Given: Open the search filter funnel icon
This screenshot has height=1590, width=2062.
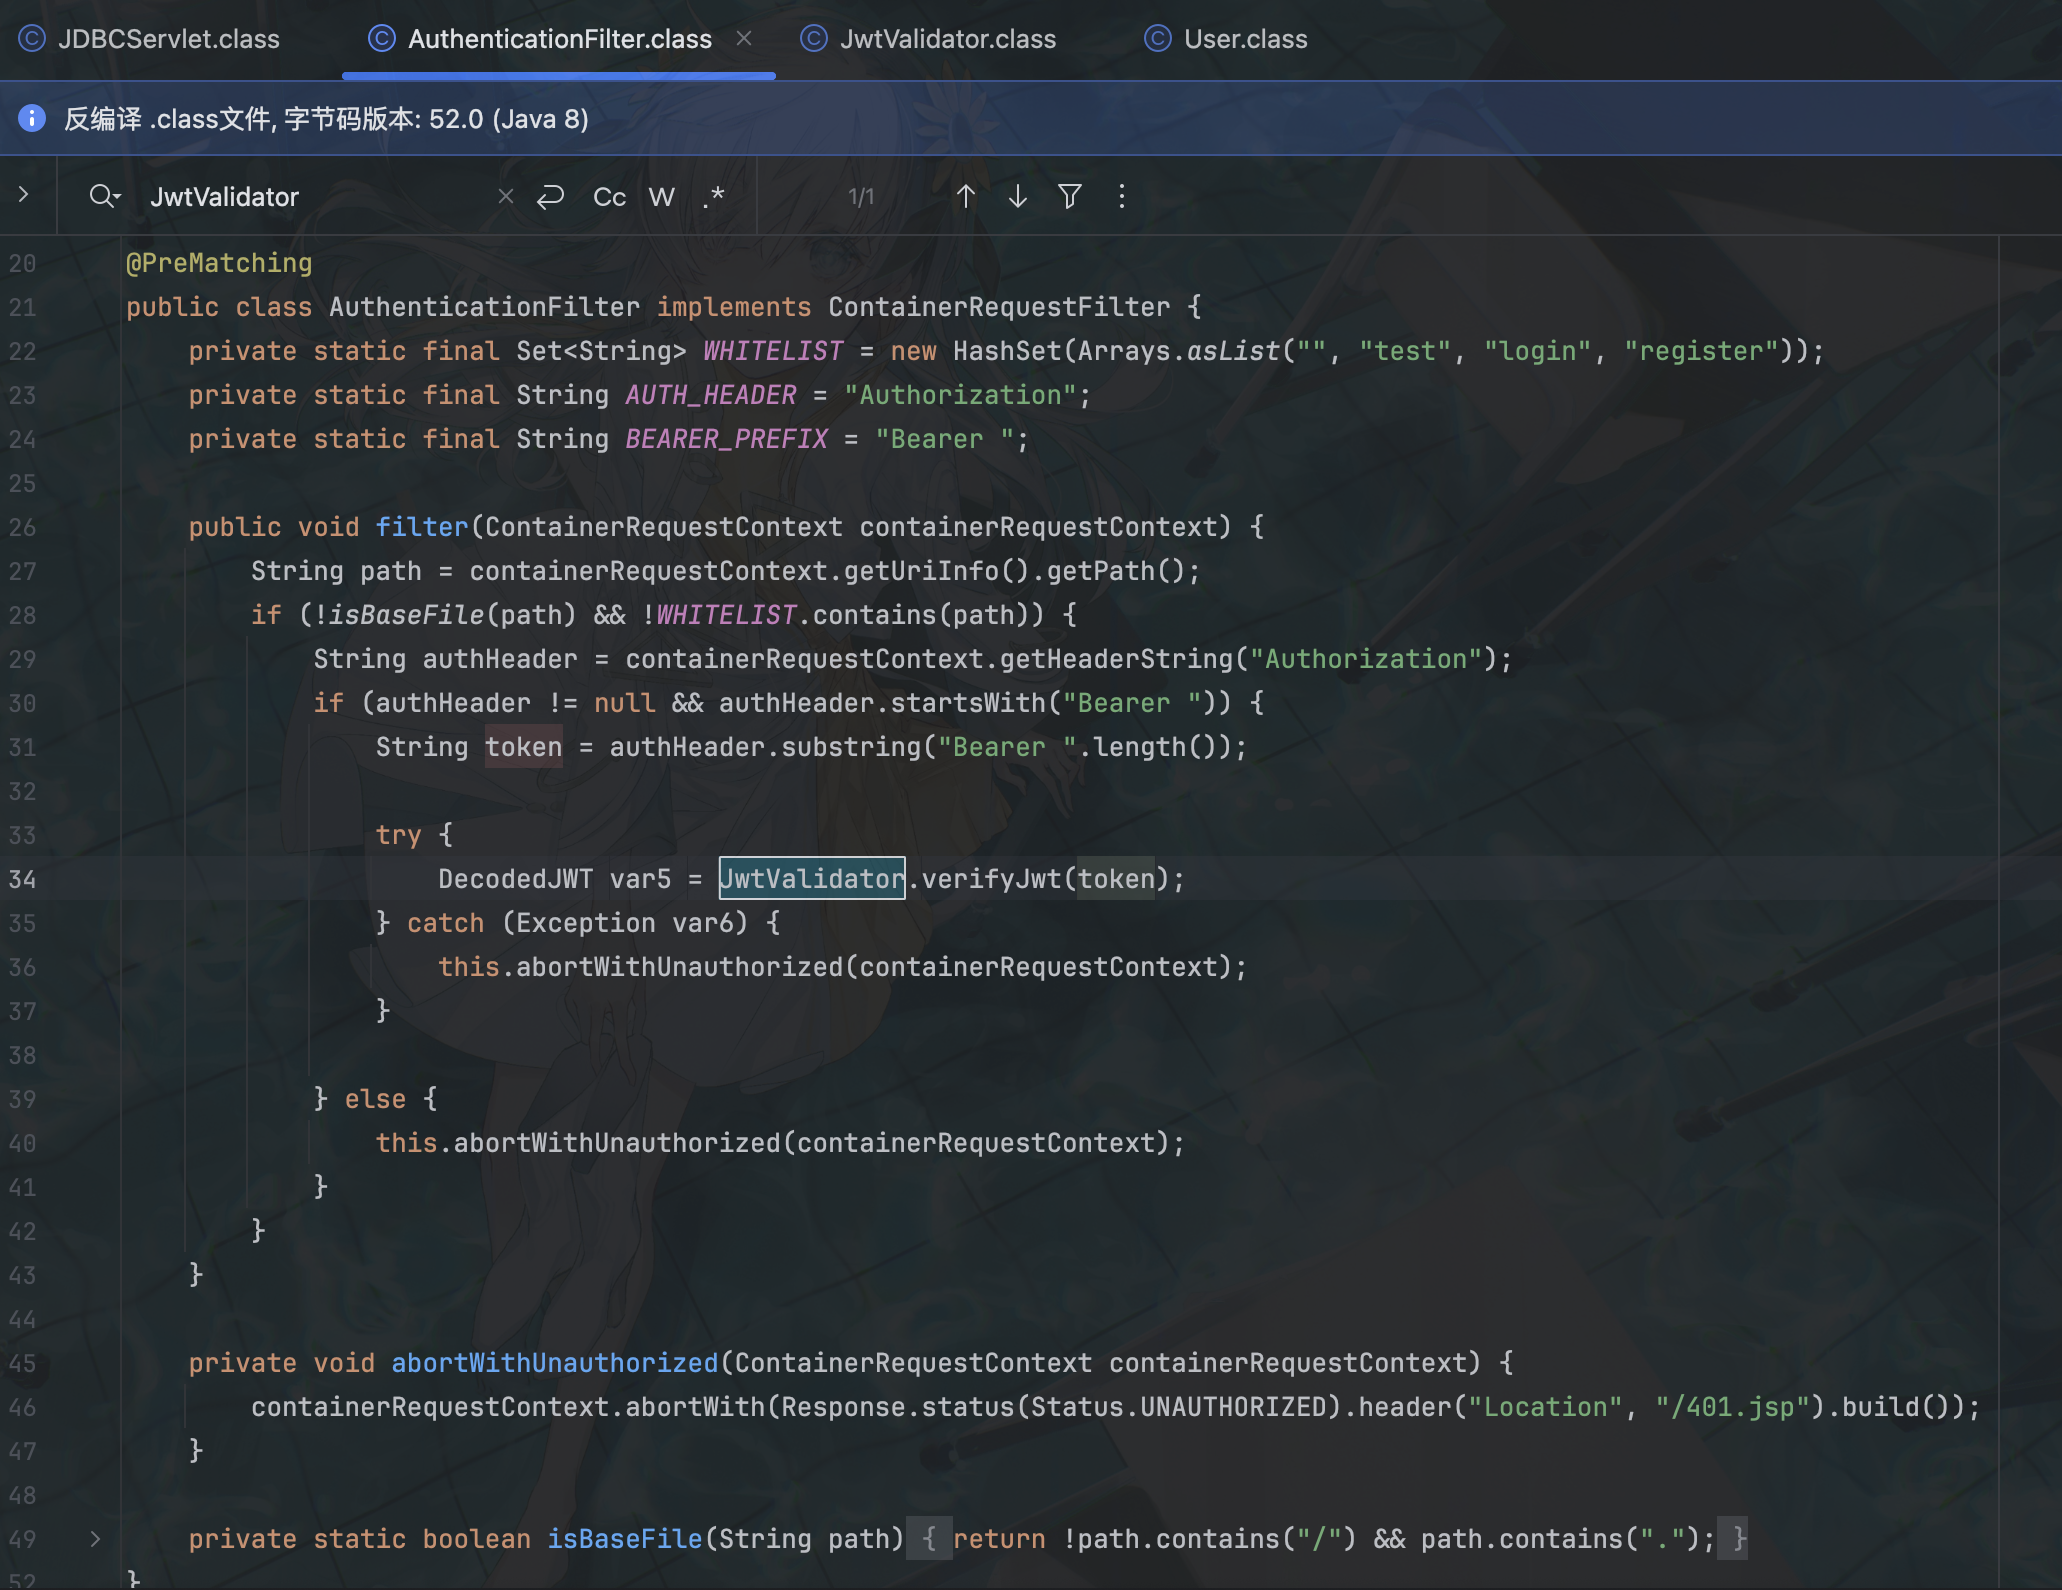Looking at the screenshot, I should click(x=1069, y=196).
